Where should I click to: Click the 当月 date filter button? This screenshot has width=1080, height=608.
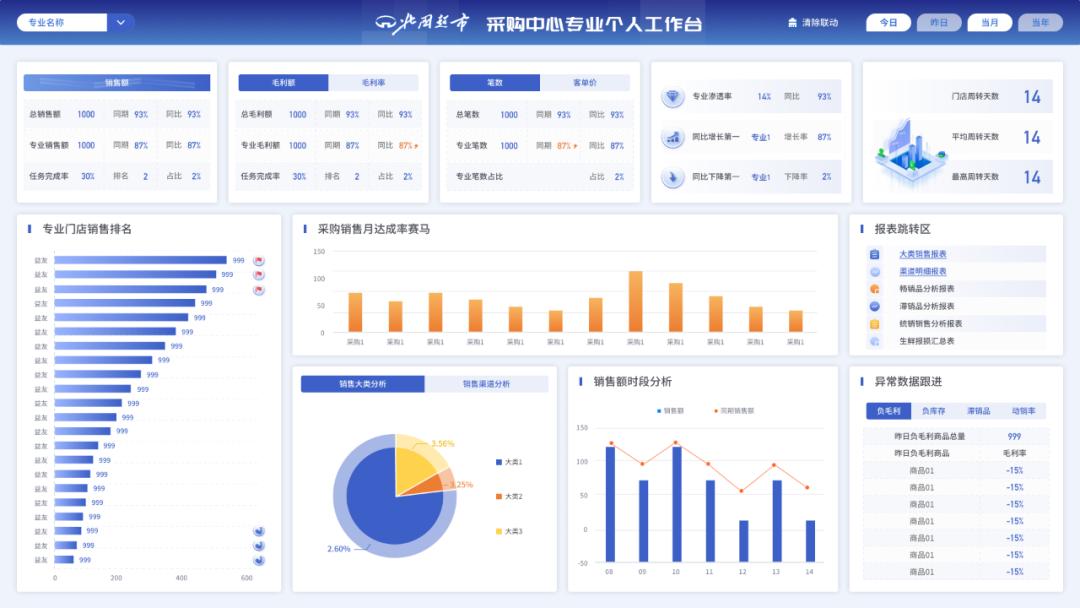(989, 21)
